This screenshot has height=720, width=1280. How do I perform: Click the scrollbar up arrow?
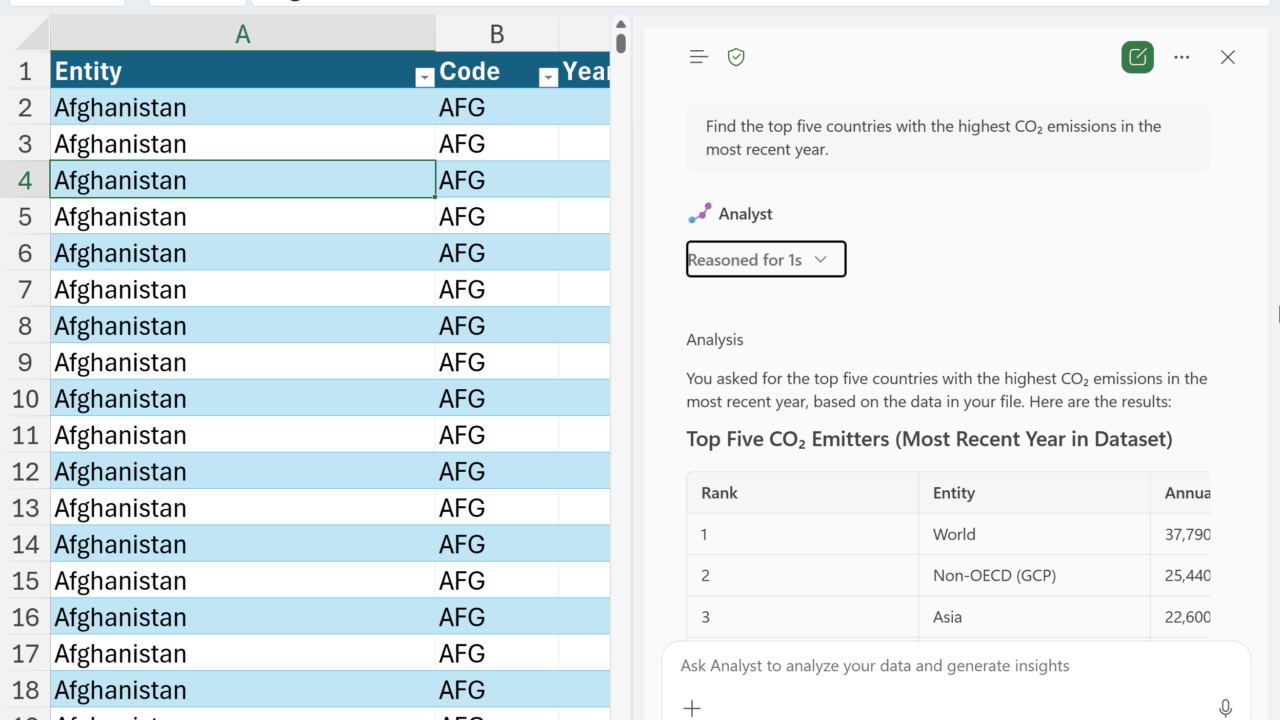click(621, 24)
